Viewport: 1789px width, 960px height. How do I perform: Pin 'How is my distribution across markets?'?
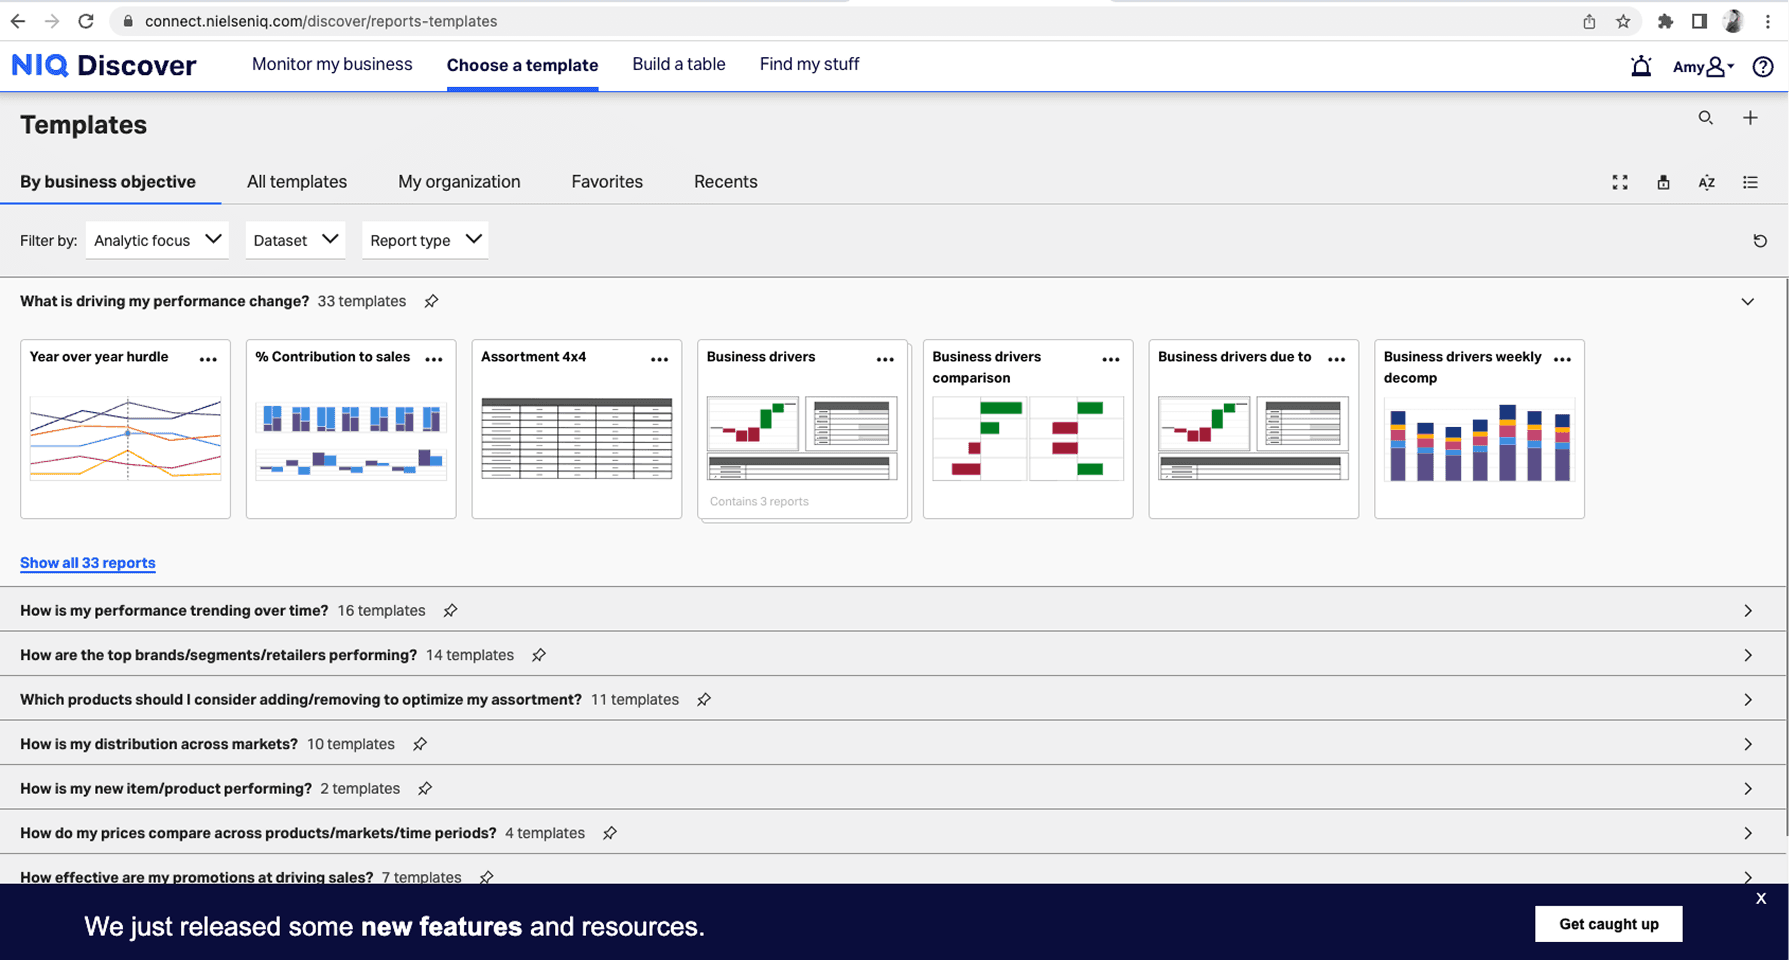click(x=420, y=744)
